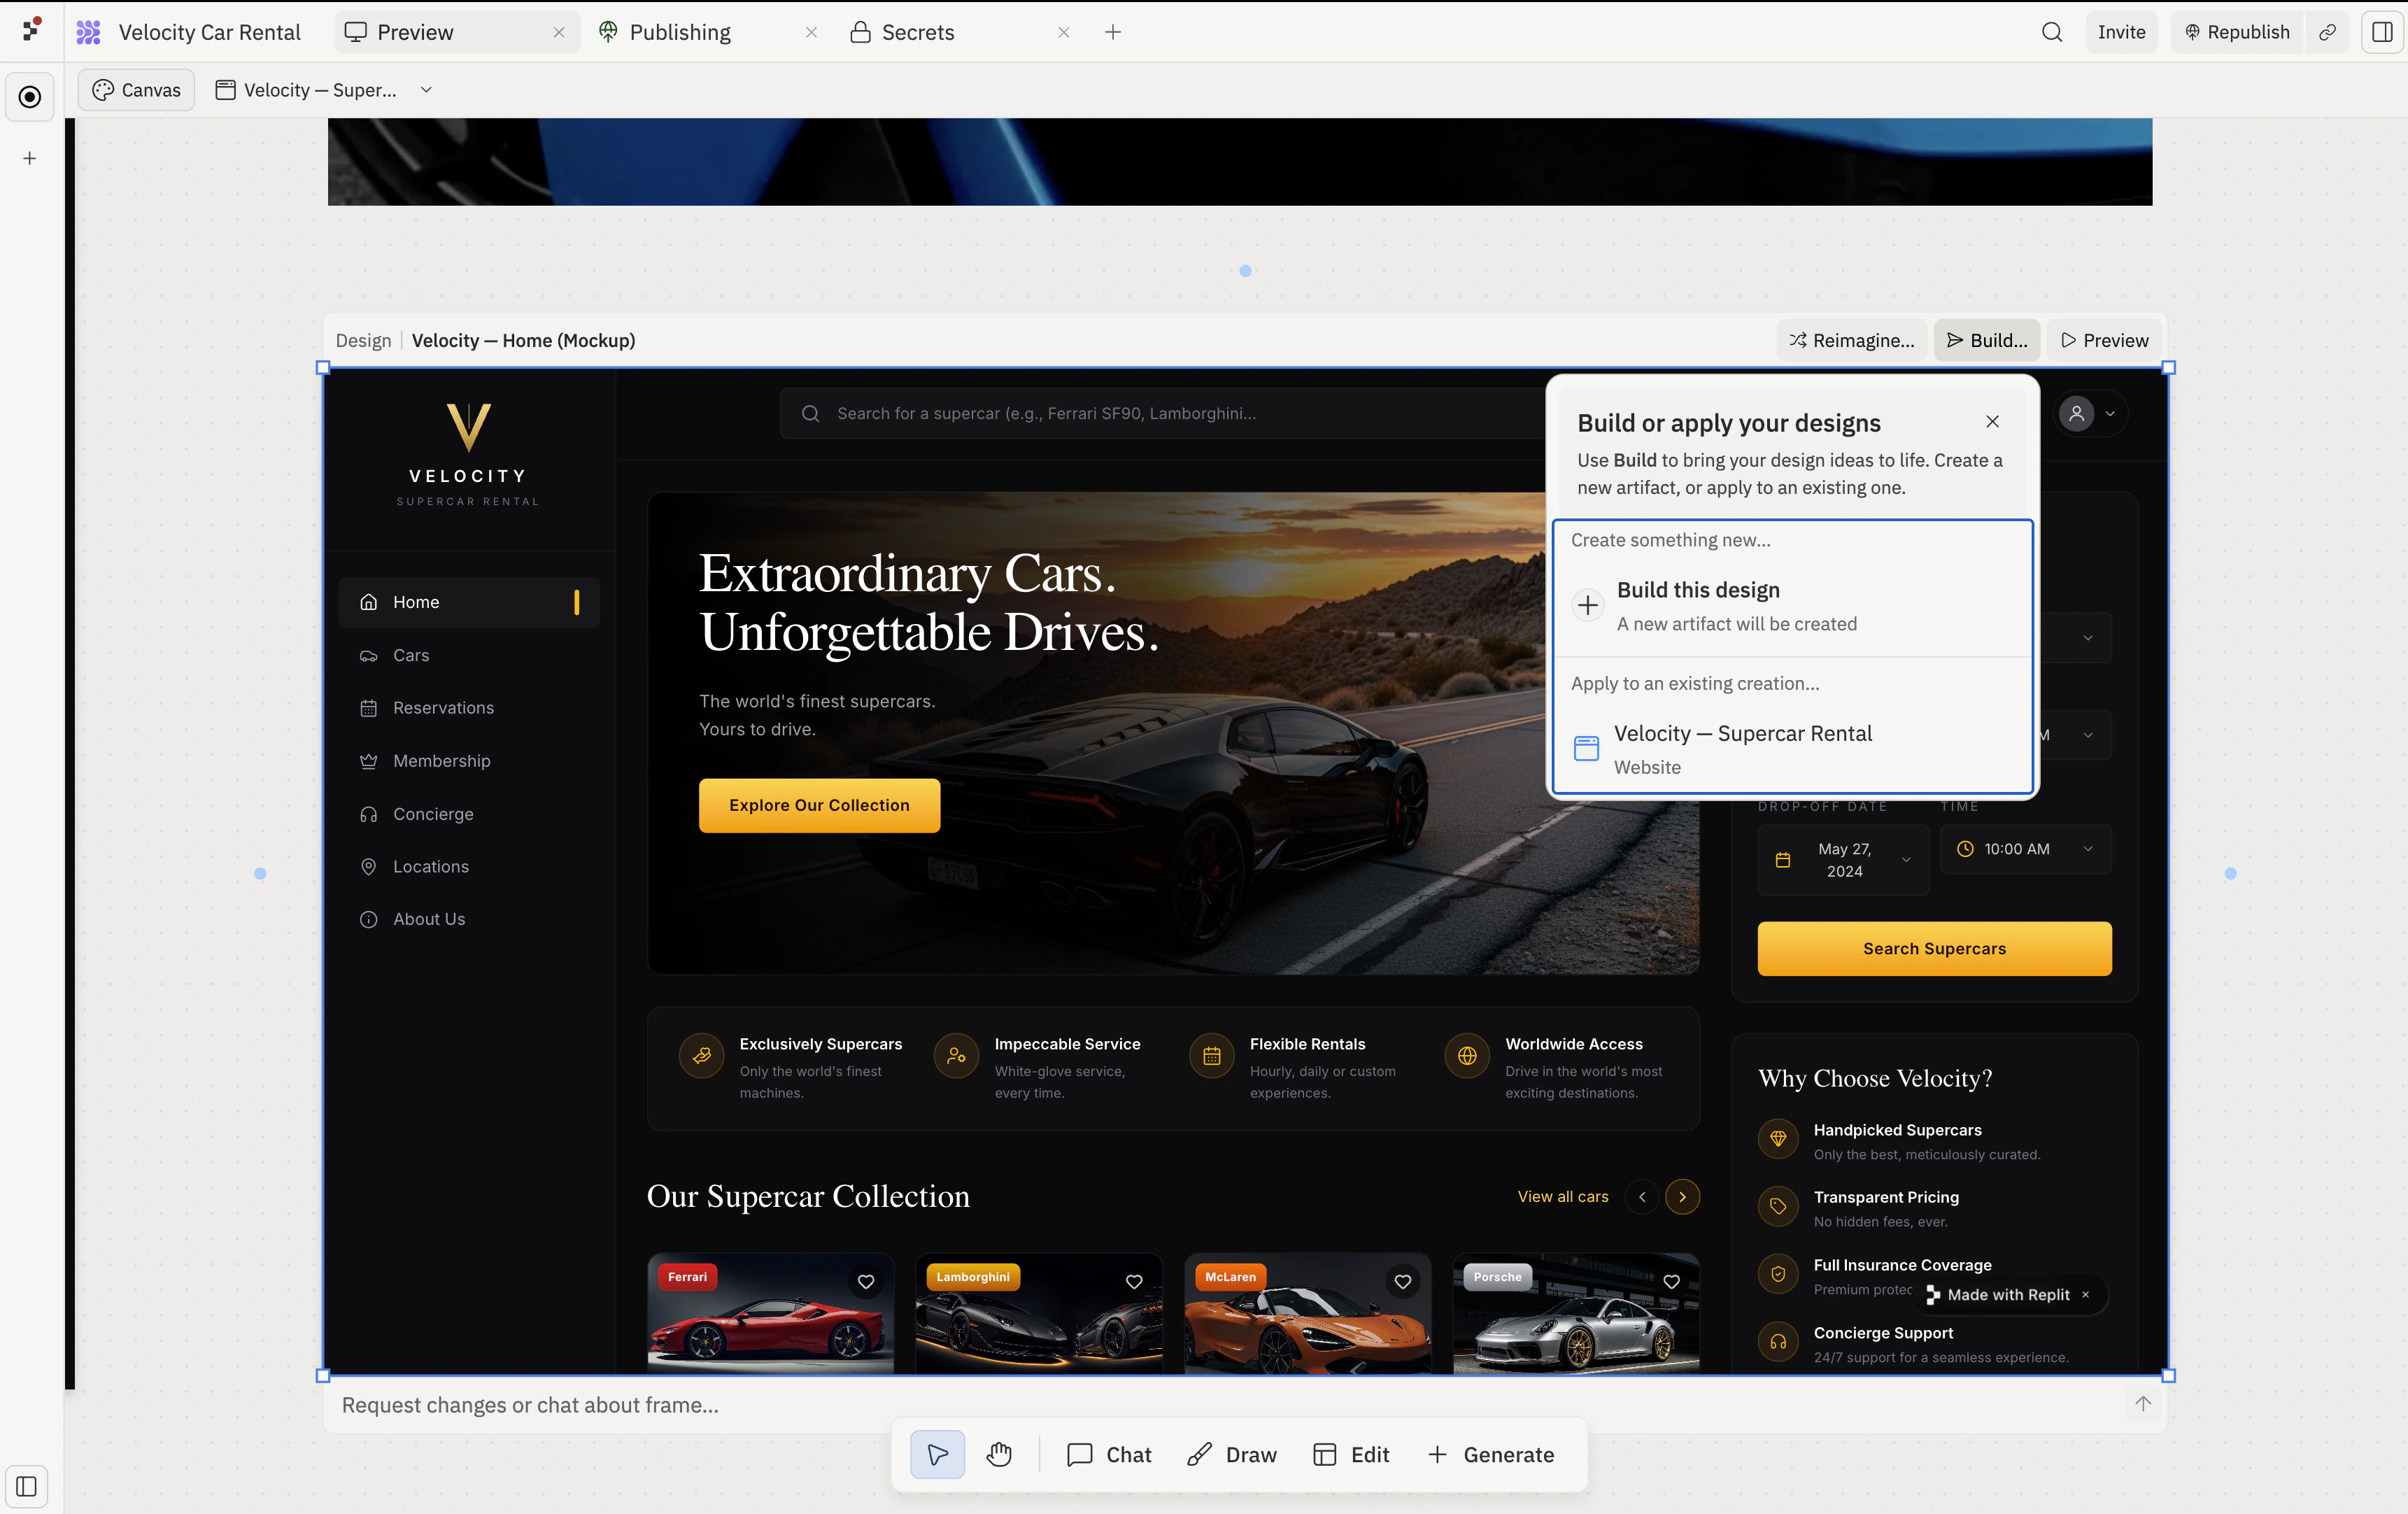Open the 10:00 AM time dropdown
Image resolution: width=2408 pixels, height=1514 pixels.
pyautogui.click(x=2025, y=849)
